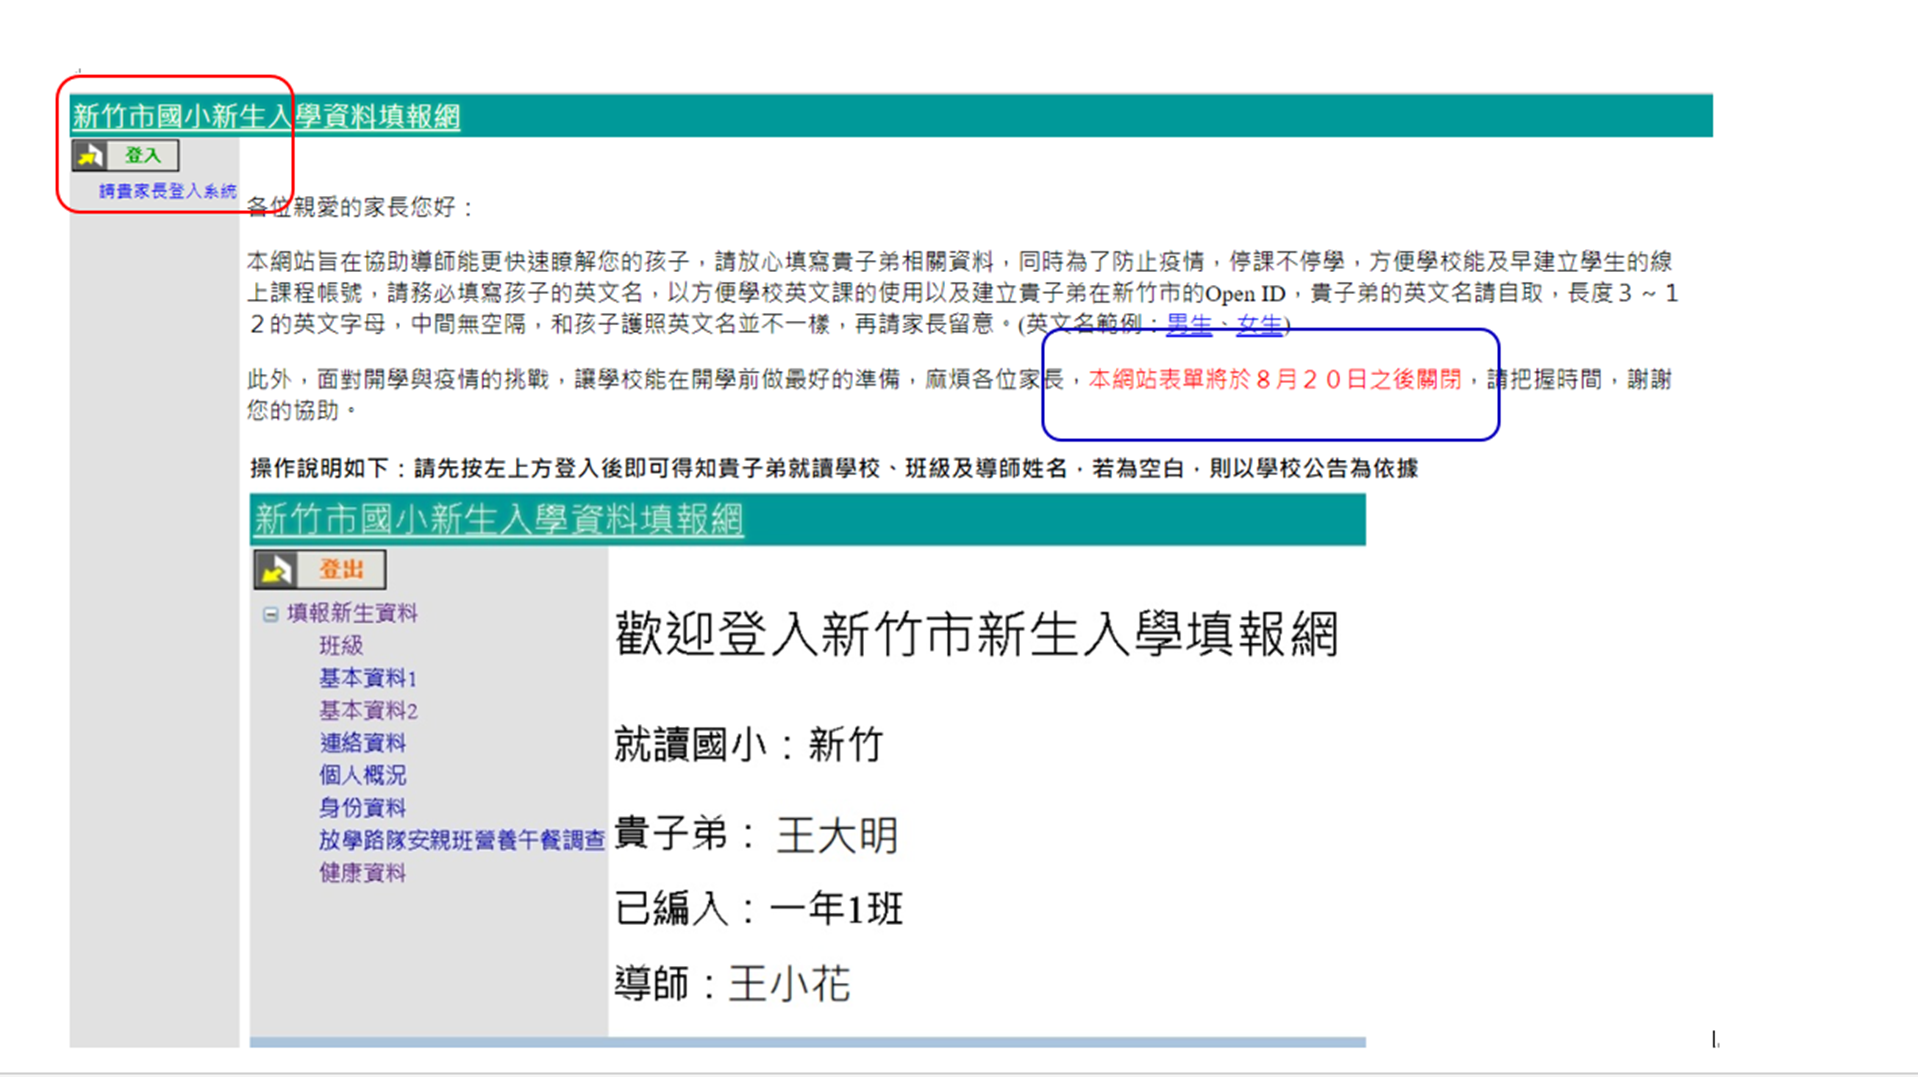The height and width of the screenshot is (1077, 1918).
Task: Open the 基本資料2 tree item
Action: click(368, 710)
